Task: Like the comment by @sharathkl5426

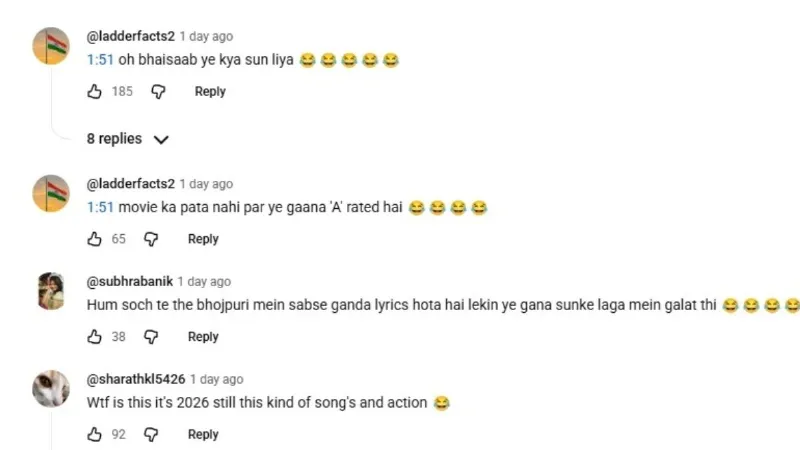Action: 95,435
